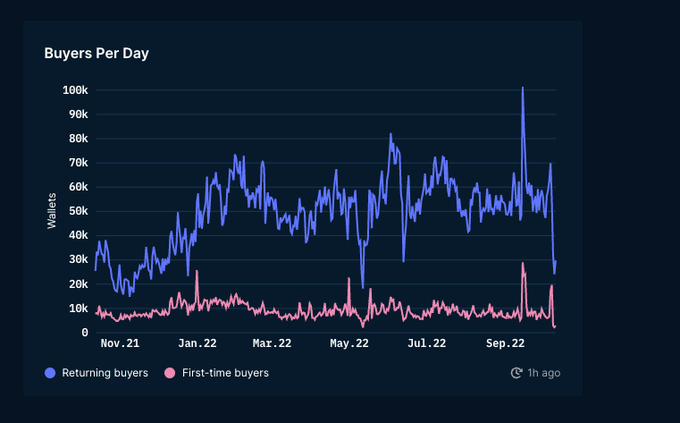Click the Wallets y-axis title
Viewport: 680px width, 423px height.
[x=51, y=211]
